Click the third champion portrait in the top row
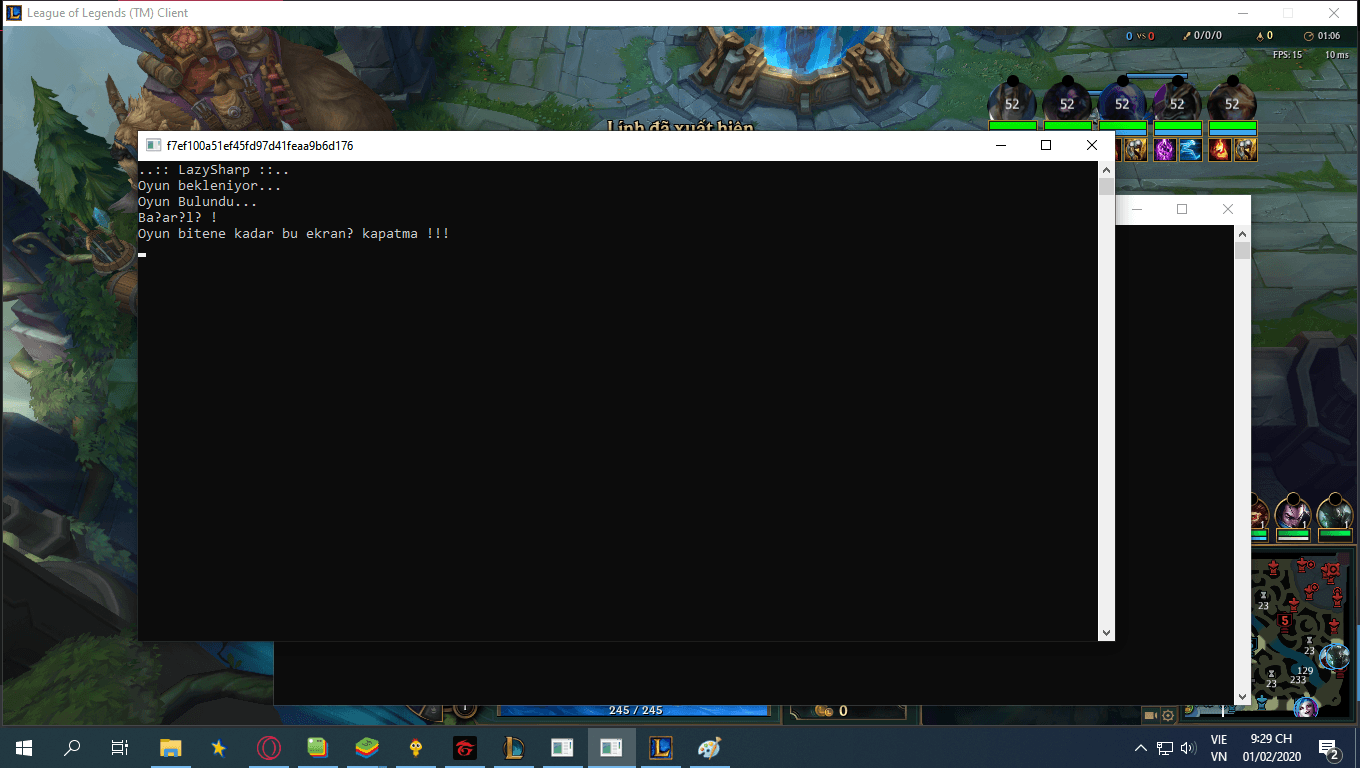This screenshot has height=768, width=1360. (x=1122, y=101)
